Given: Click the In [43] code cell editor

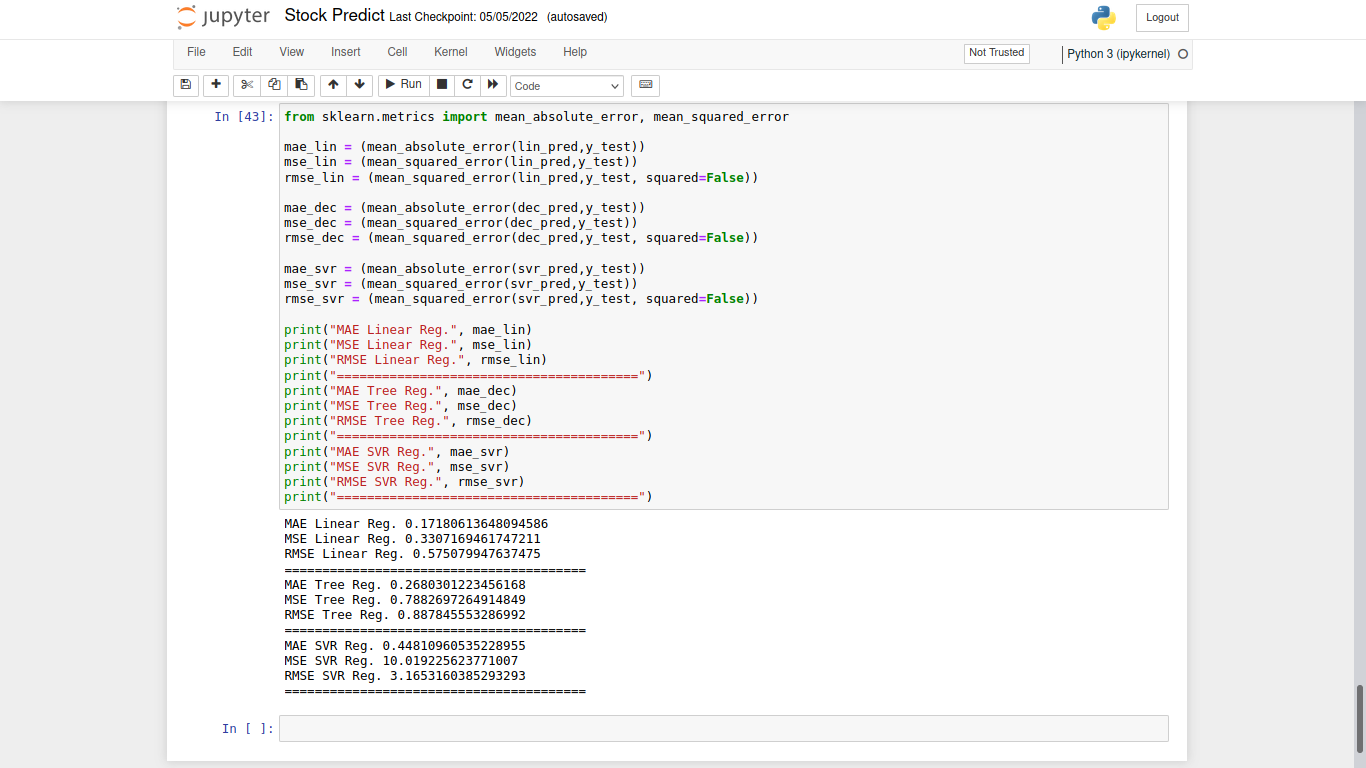Looking at the screenshot, I should click(723, 306).
